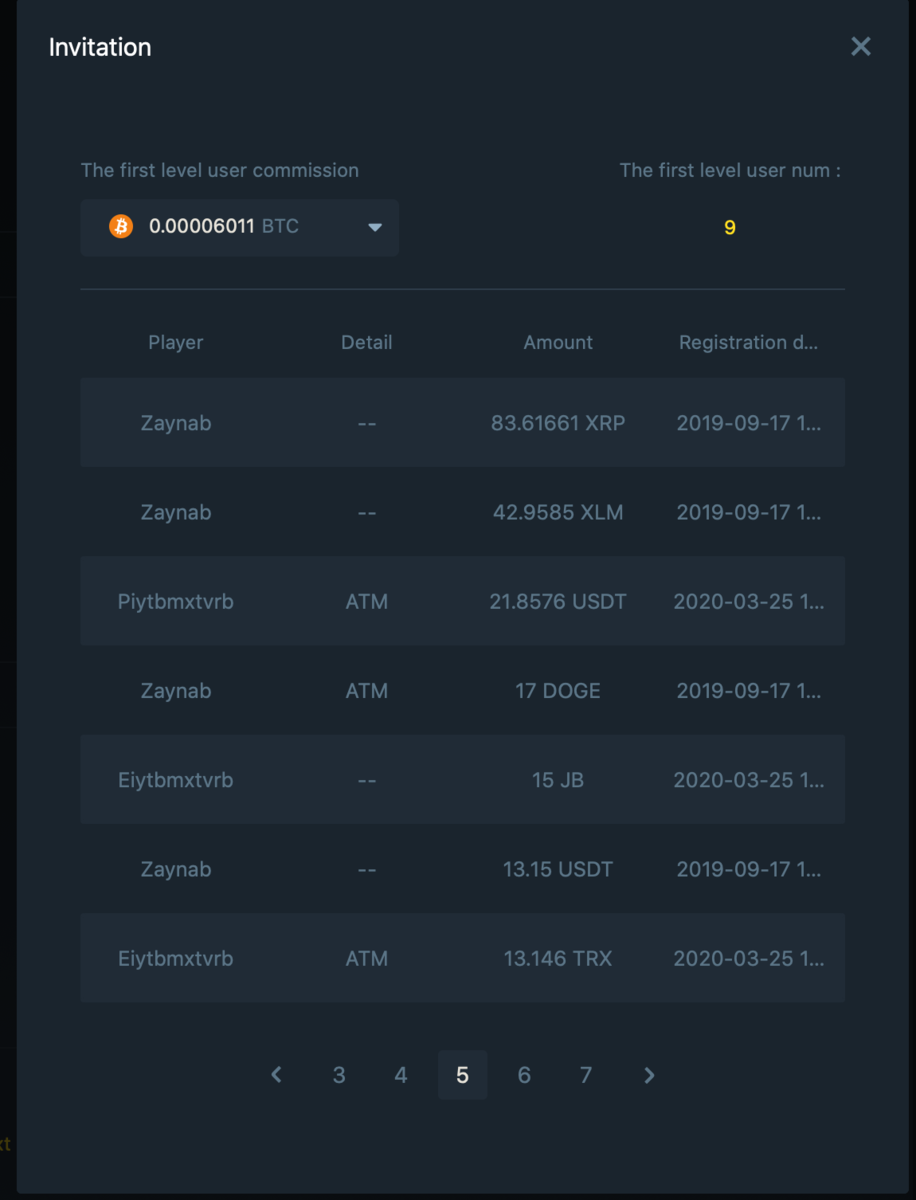Viewport: 916px width, 1200px height.
Task: Click the orange Bitcoin coin icon
Action: [121, 227]
